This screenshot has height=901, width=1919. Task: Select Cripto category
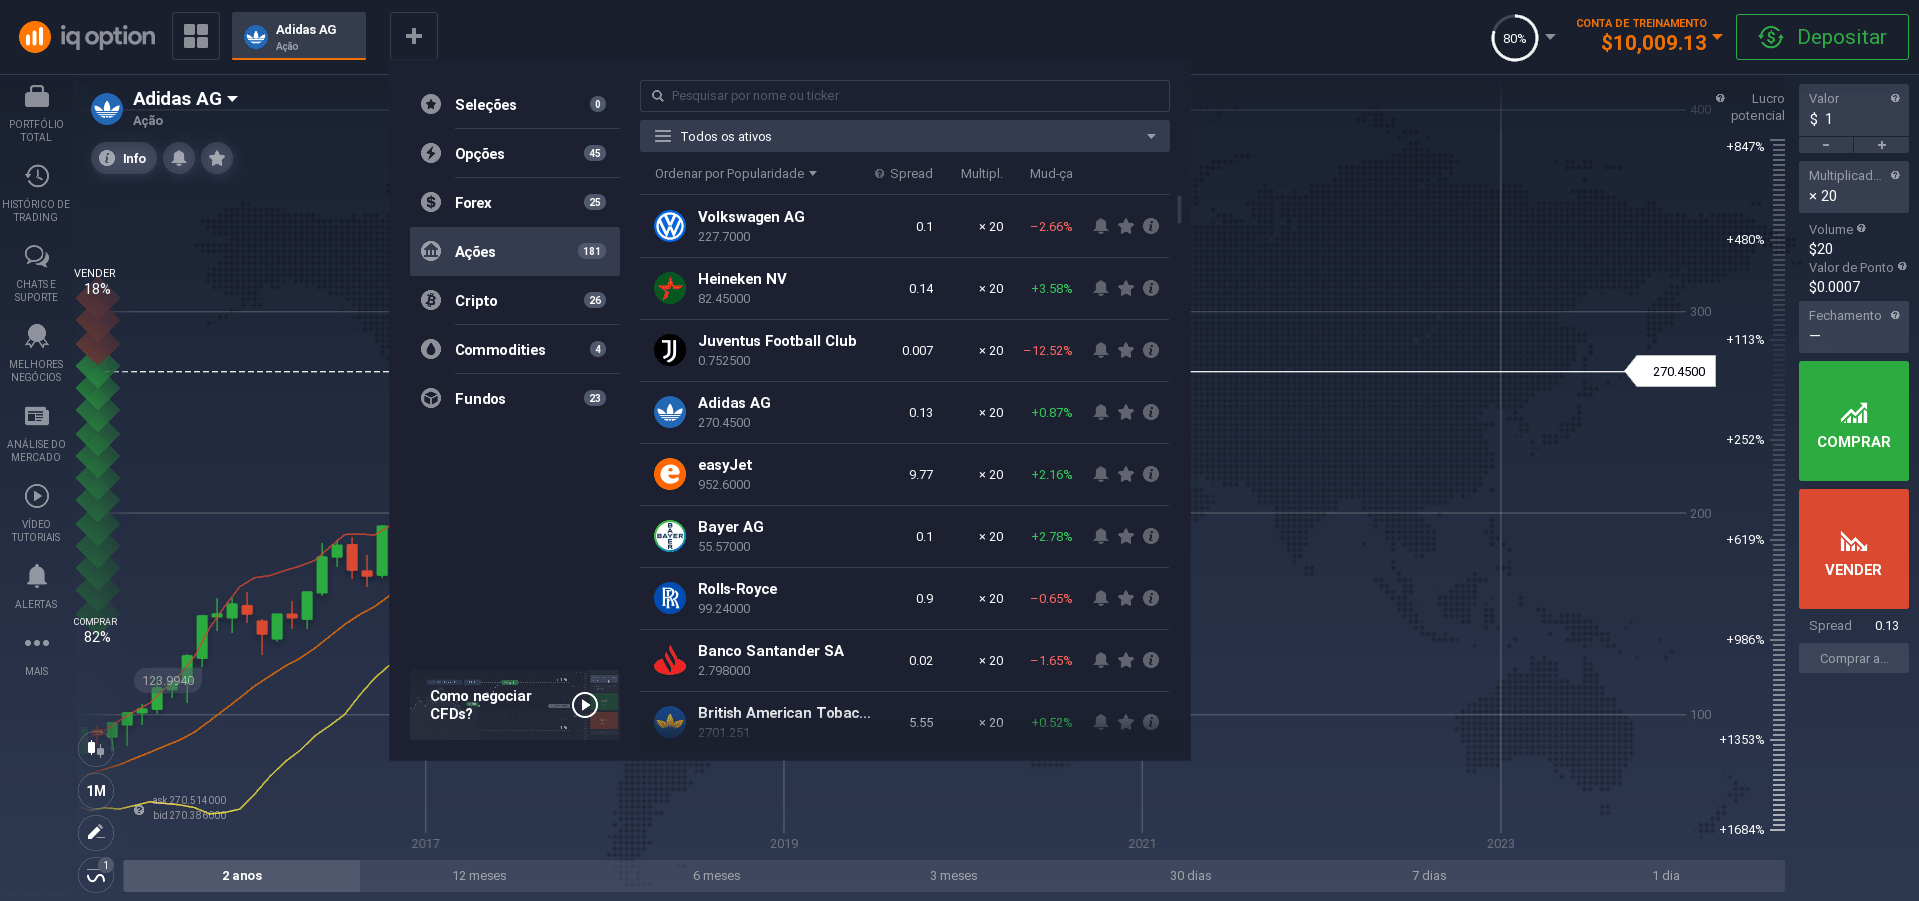pos(514,300)
